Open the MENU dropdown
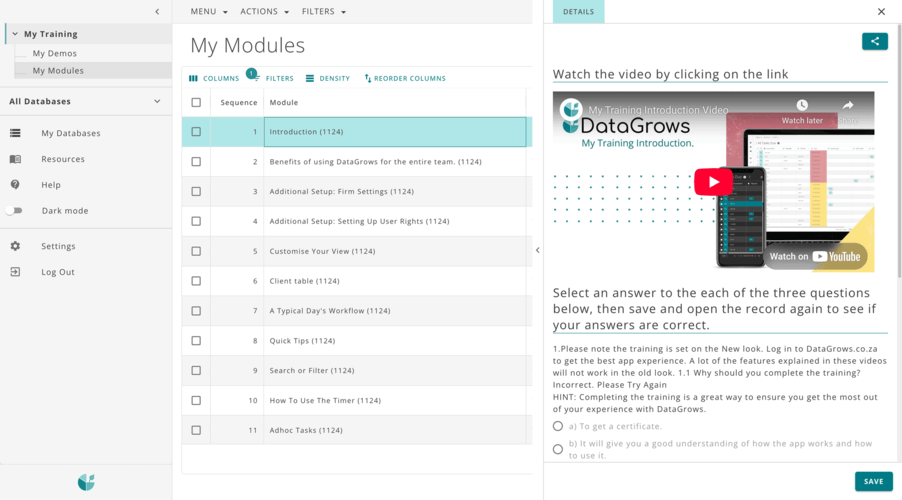Screen dimensions: 902x500 (209, 12)
